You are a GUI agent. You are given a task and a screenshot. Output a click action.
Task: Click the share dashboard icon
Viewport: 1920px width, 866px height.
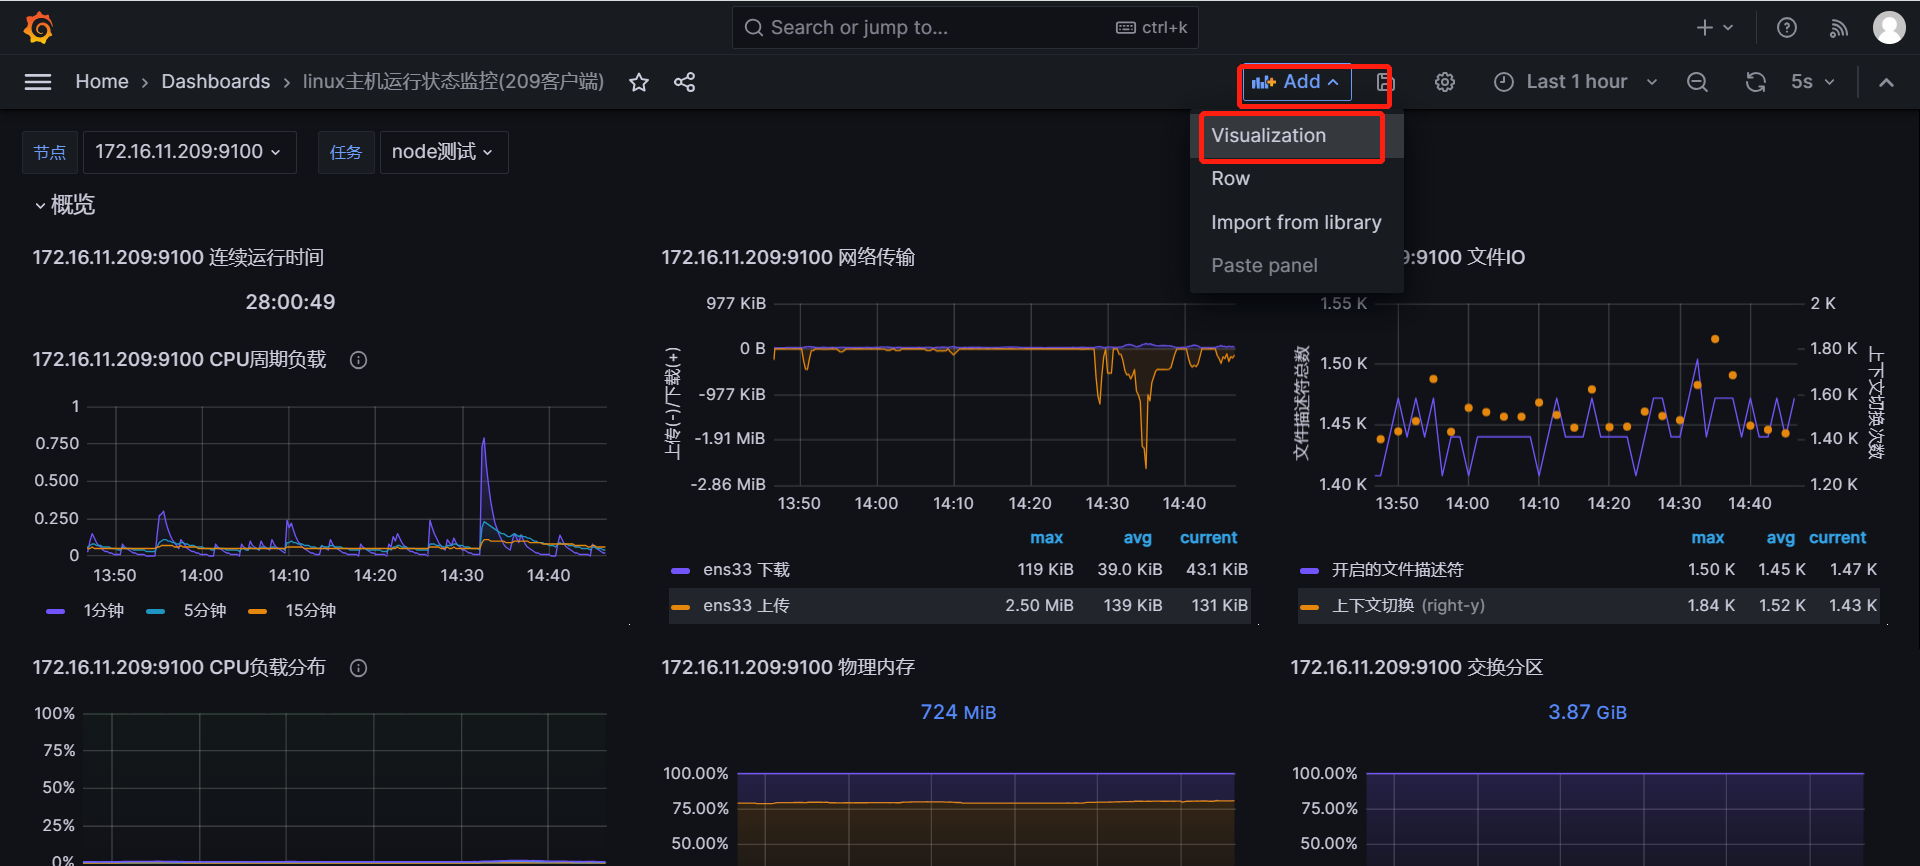tap(684, 82)
